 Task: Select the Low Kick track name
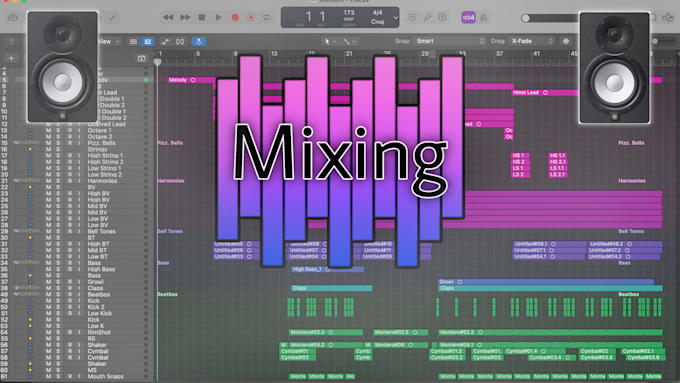click(100, 313)
